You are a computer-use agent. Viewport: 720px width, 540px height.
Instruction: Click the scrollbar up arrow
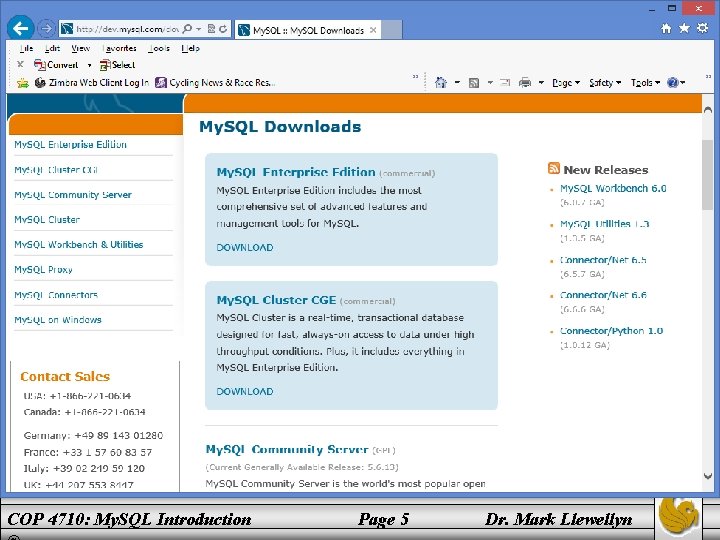708,110
